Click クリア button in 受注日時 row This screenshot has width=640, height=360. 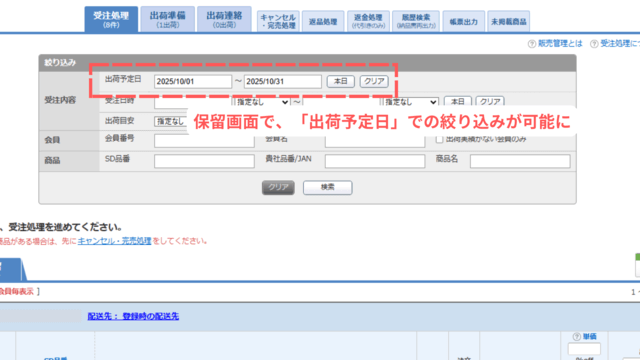coord(490,101)
